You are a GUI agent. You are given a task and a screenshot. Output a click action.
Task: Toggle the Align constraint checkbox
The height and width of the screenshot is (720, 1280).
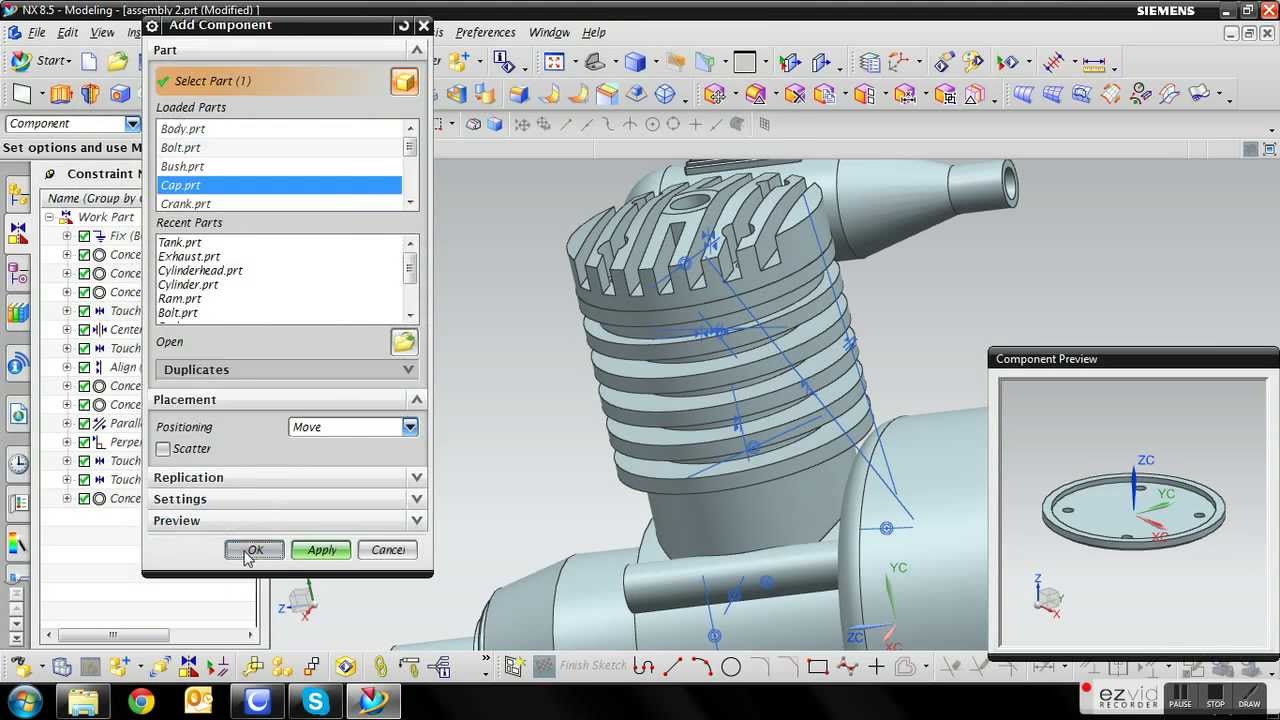(x=84, y=367)
